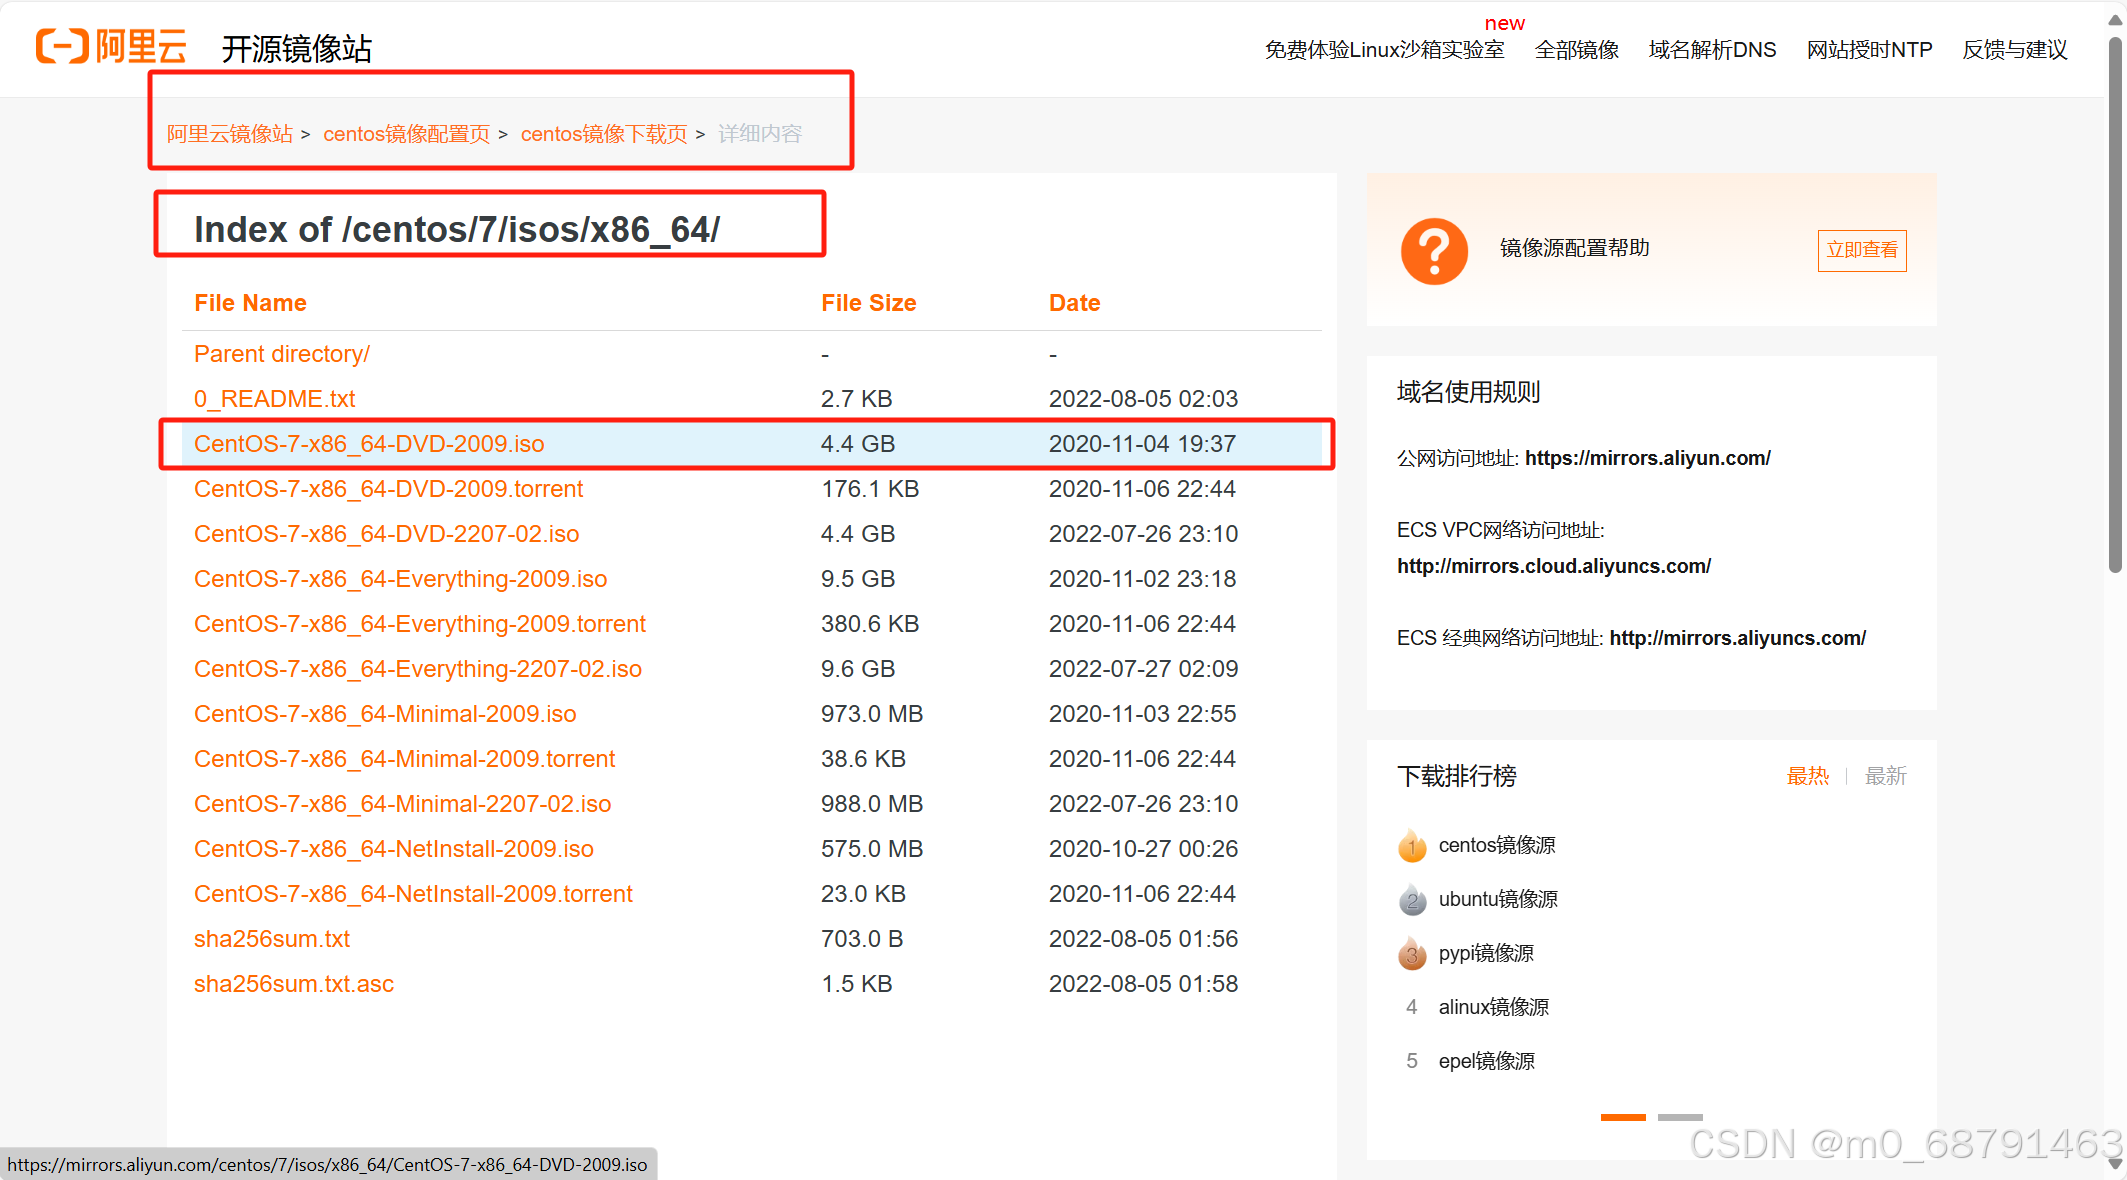This screenshot has height=1180, width=2127.
Task: Open Parent directory/ link
Action: 281,354
